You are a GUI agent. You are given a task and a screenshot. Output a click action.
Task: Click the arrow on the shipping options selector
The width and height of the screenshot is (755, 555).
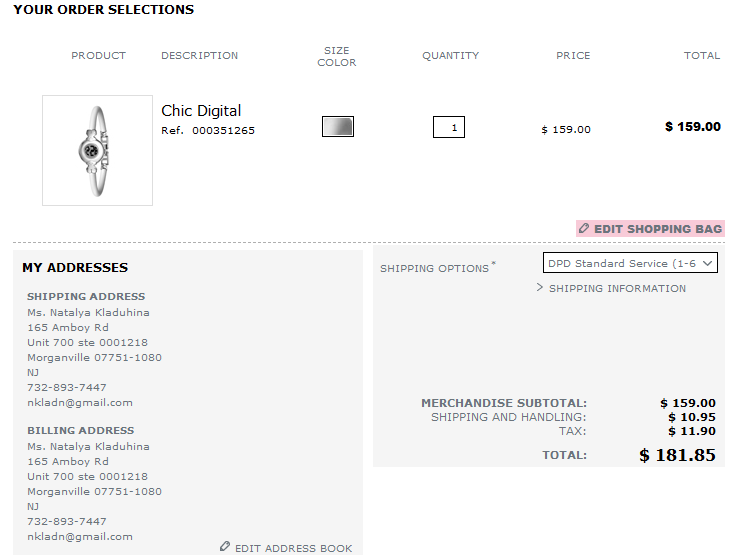[x=708, y=263]
